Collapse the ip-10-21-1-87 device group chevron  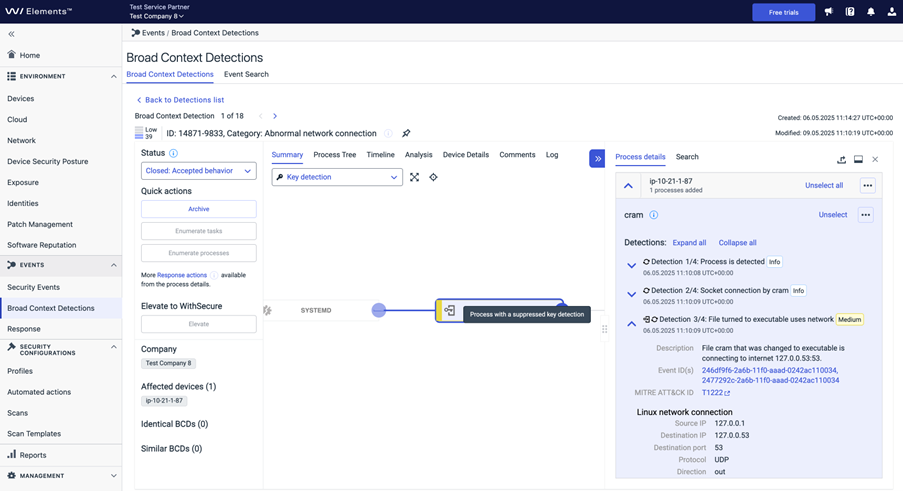pos(628,186)
